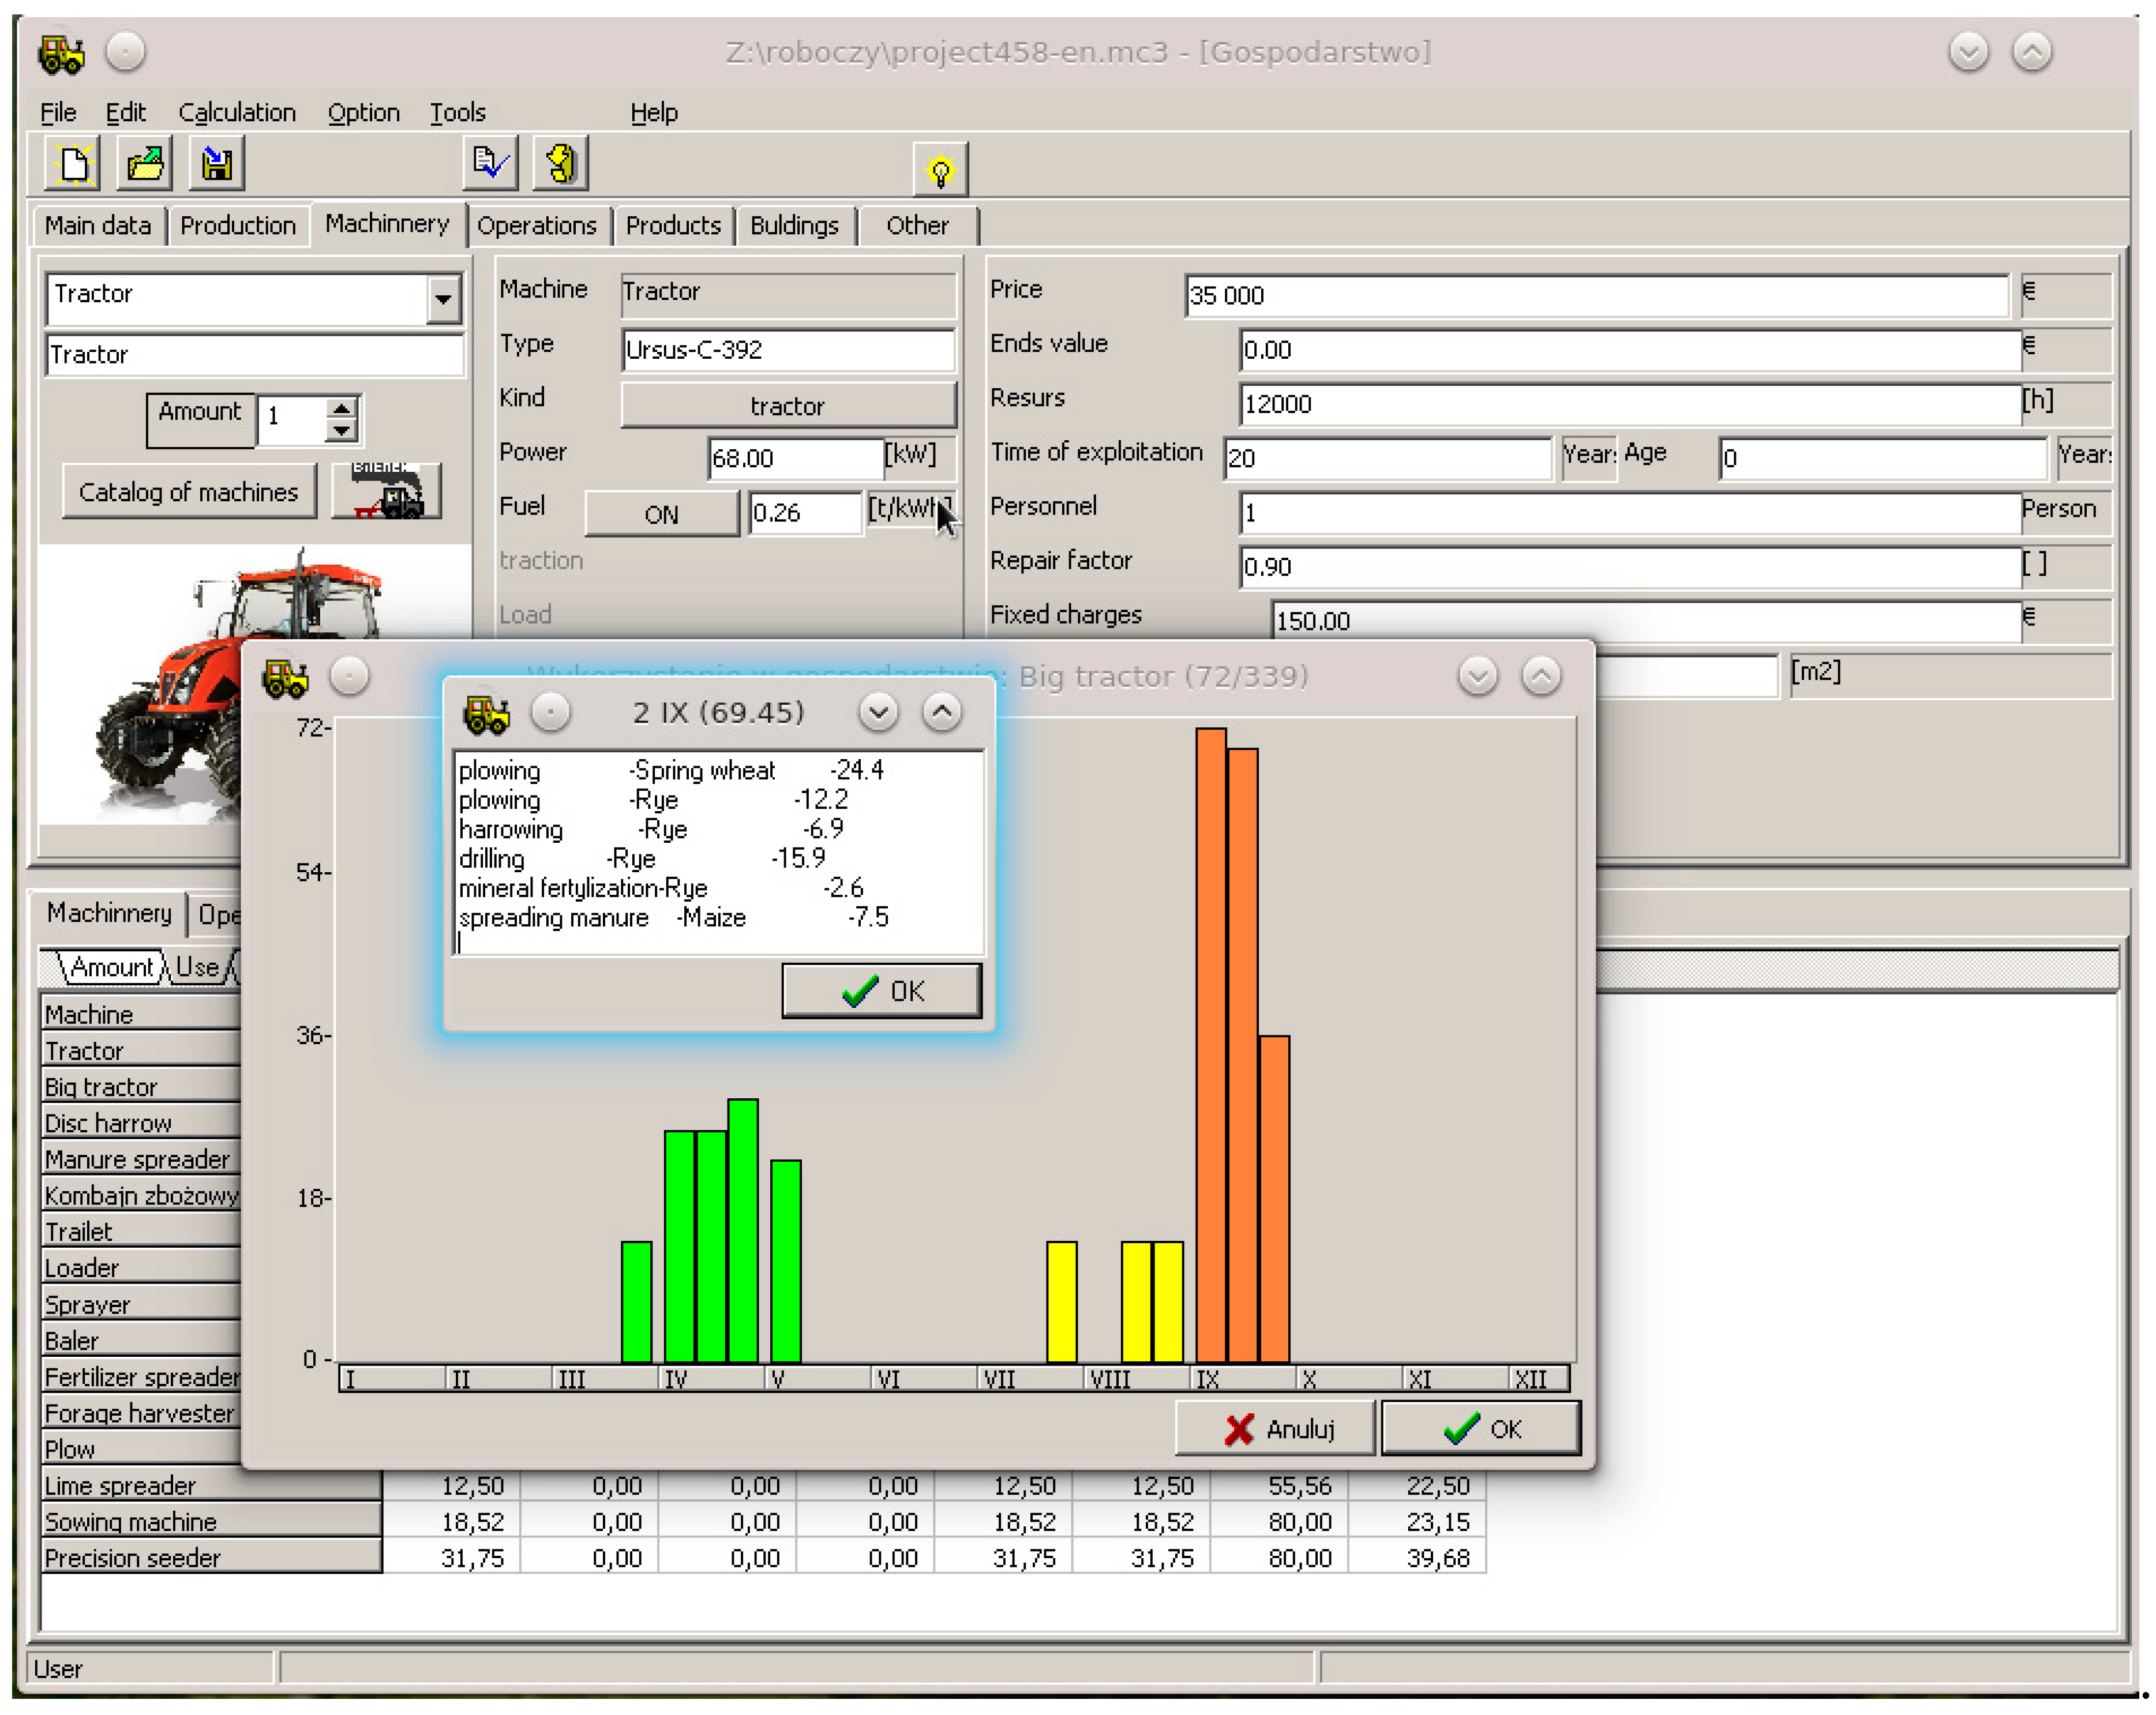This screenshot has height=1715, width=2156.
Task: Click the tractor icon in popup title bar
Action: [x=487, y=714]
